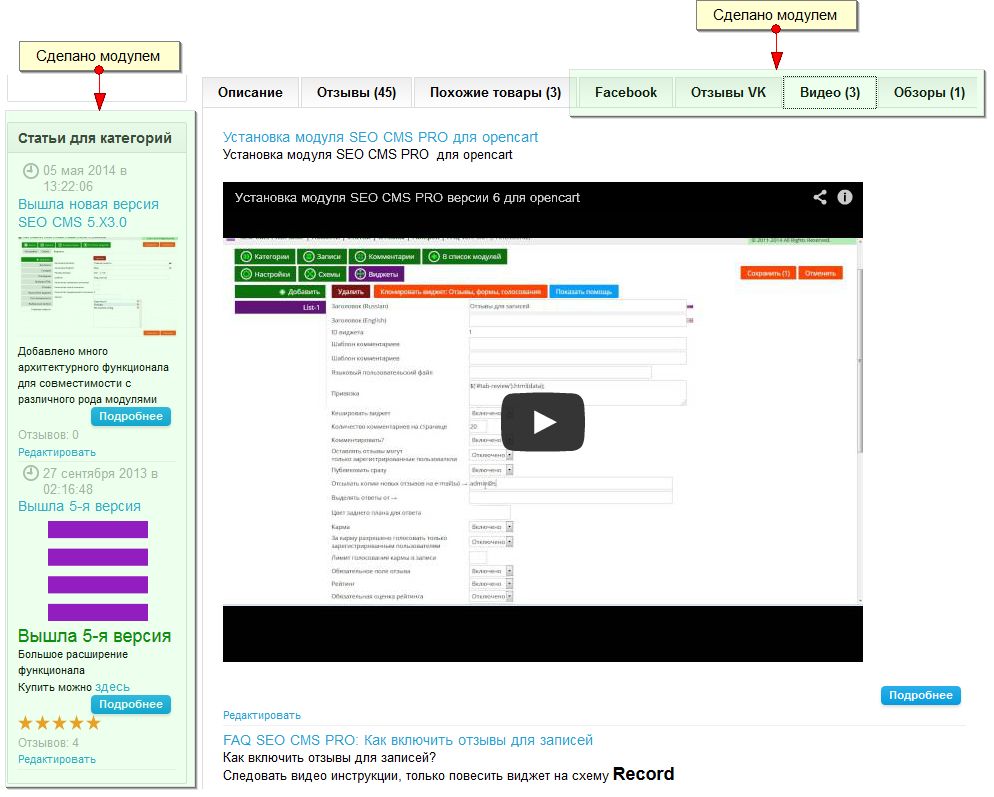
Task: Click Подробнее under Вышла 5-я версия article
Action: click(x=131, y=704)
